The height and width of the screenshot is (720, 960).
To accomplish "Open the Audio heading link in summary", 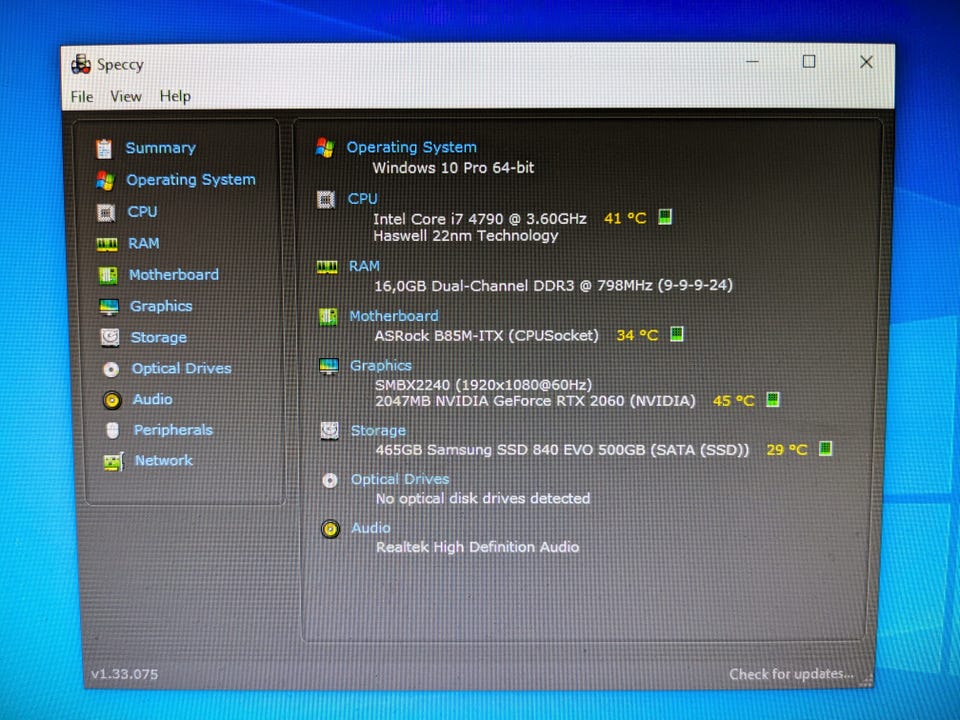I will (370, 528).
